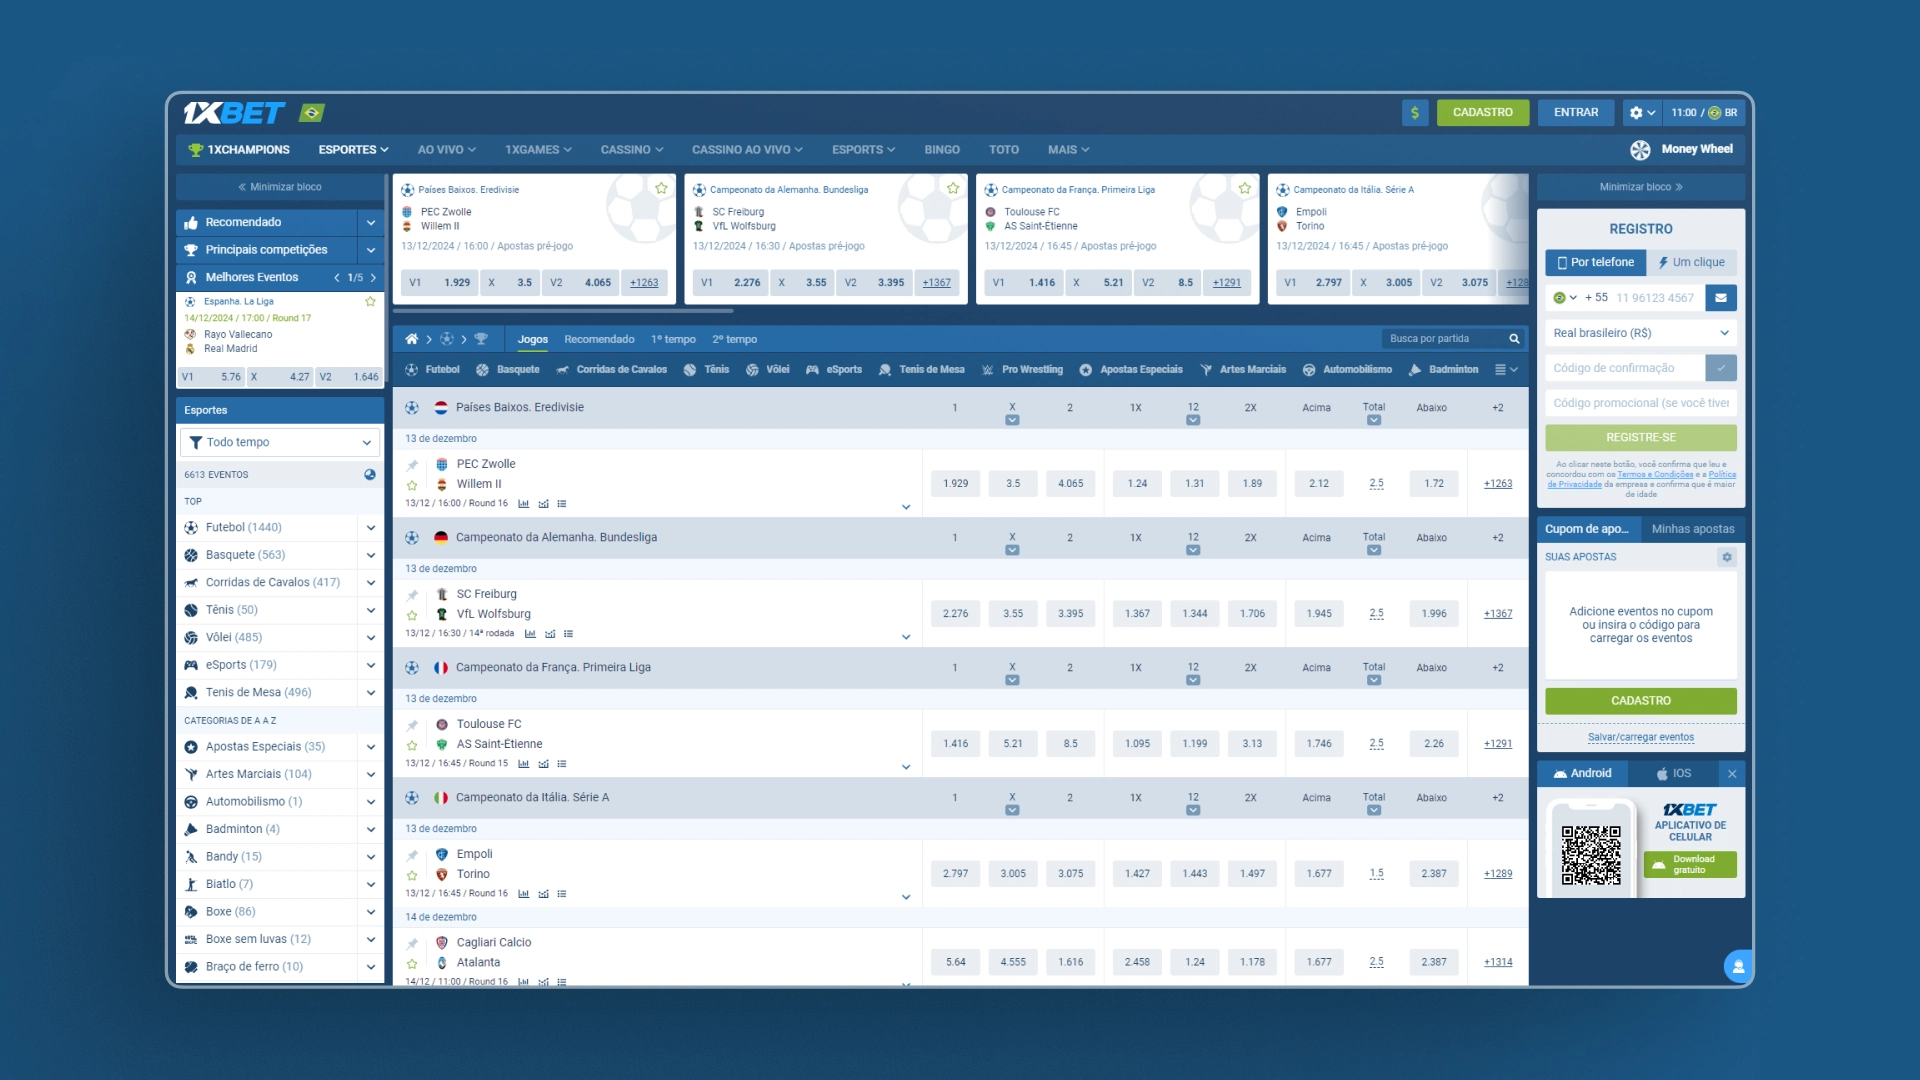Go to home icon in breadcrumb
1920x1080 pixels.
pos(411,339)
